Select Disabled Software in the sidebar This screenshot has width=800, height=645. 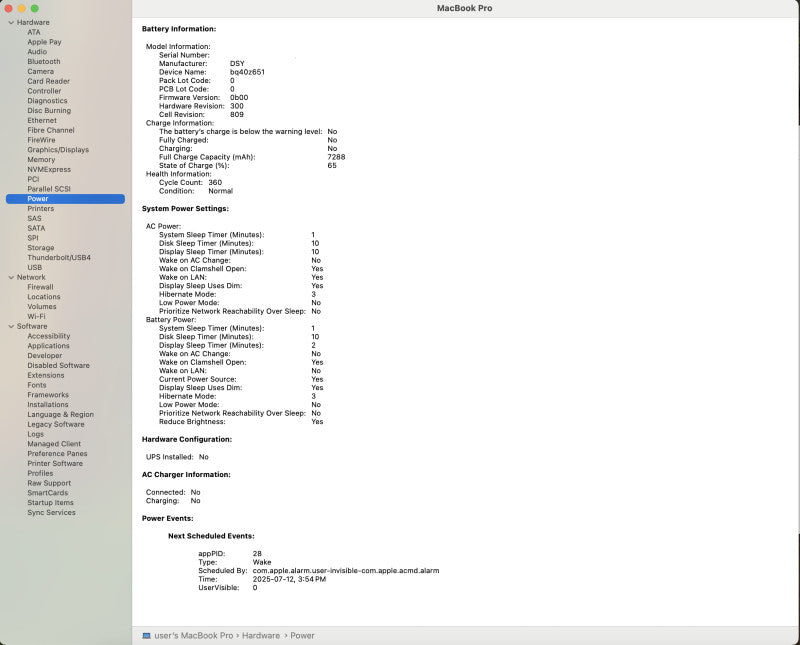coord(59,365)
